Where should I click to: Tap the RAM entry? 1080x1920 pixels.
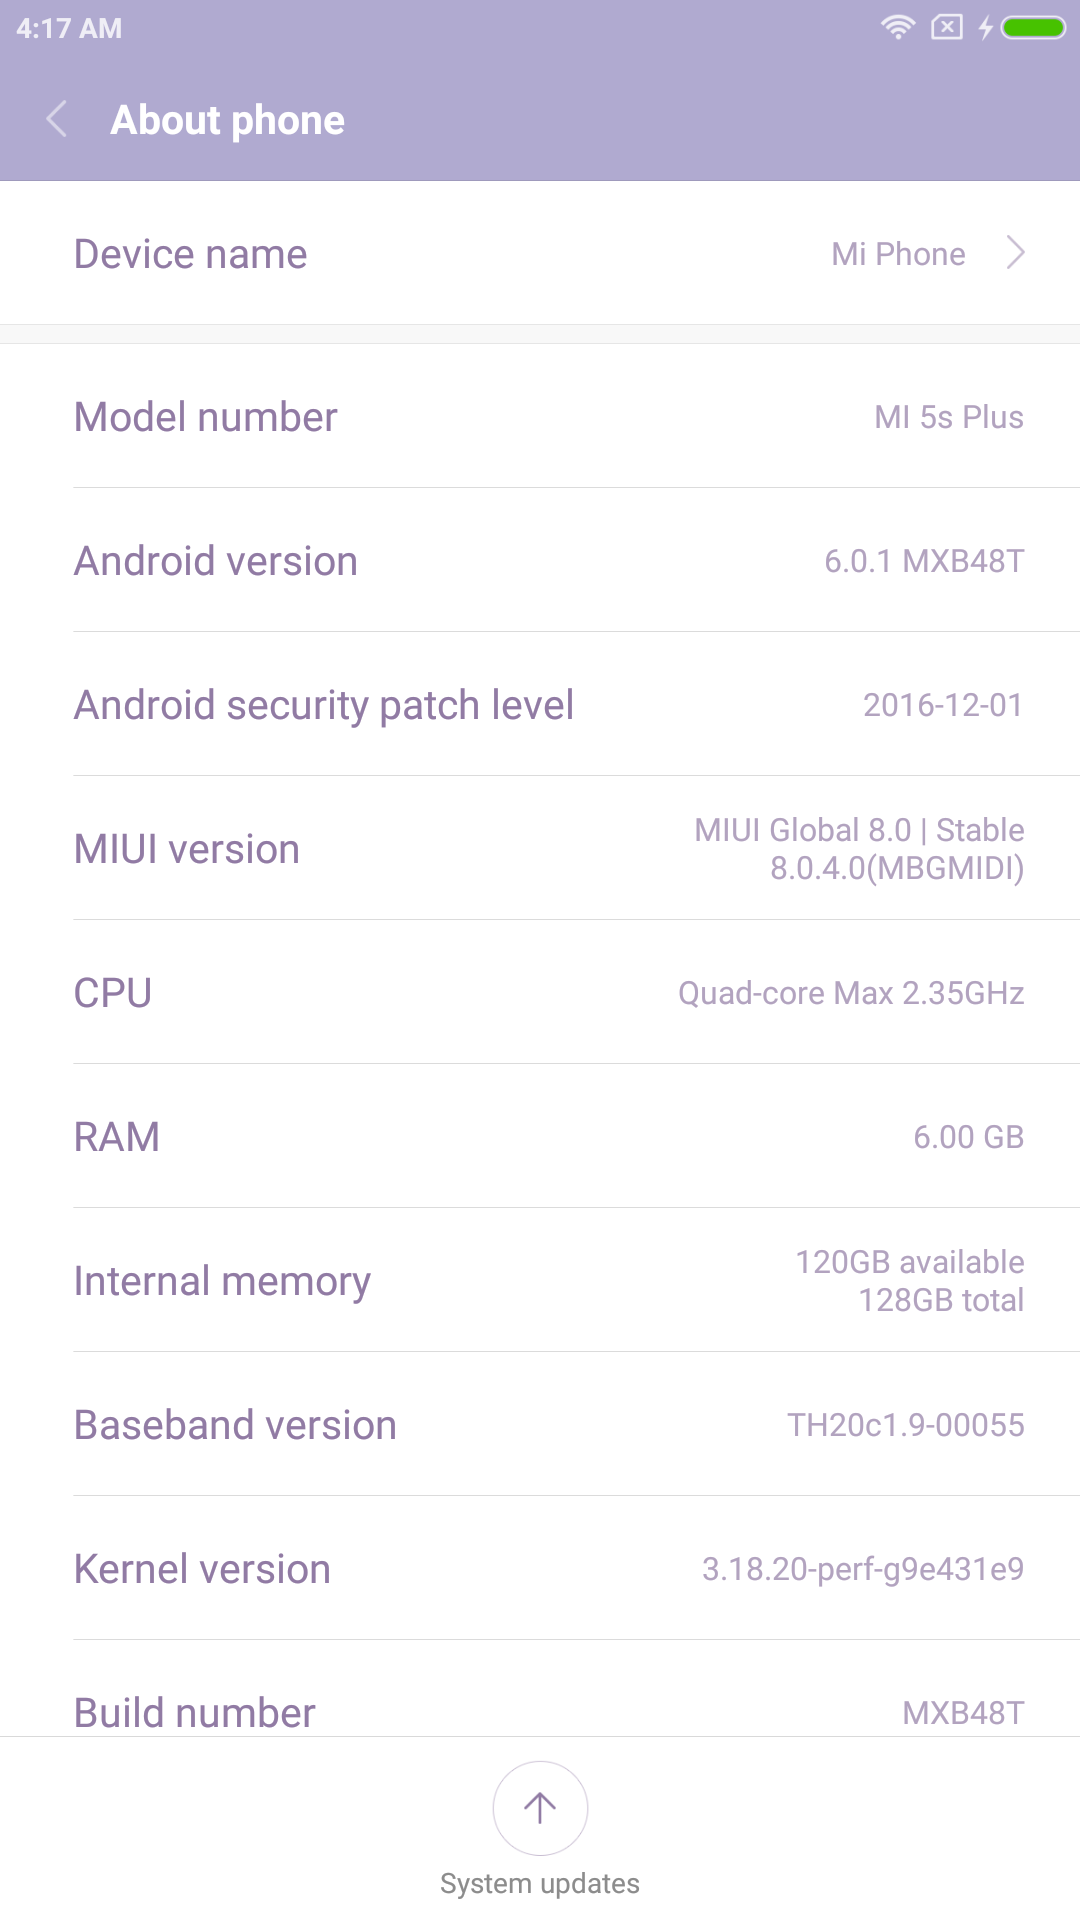point(540,1137)
